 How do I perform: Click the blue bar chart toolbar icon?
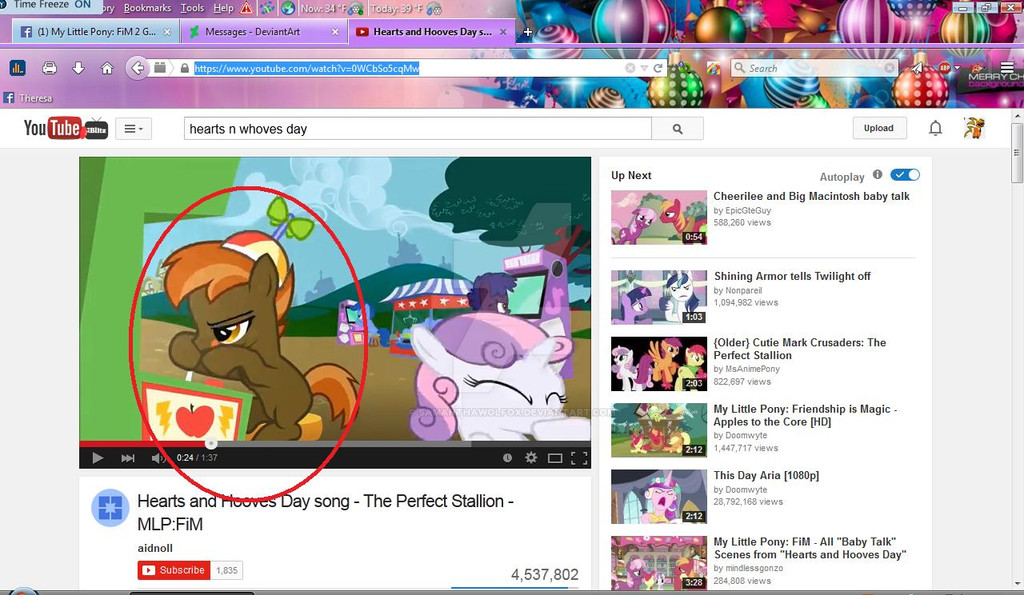[x=18, y=68]
